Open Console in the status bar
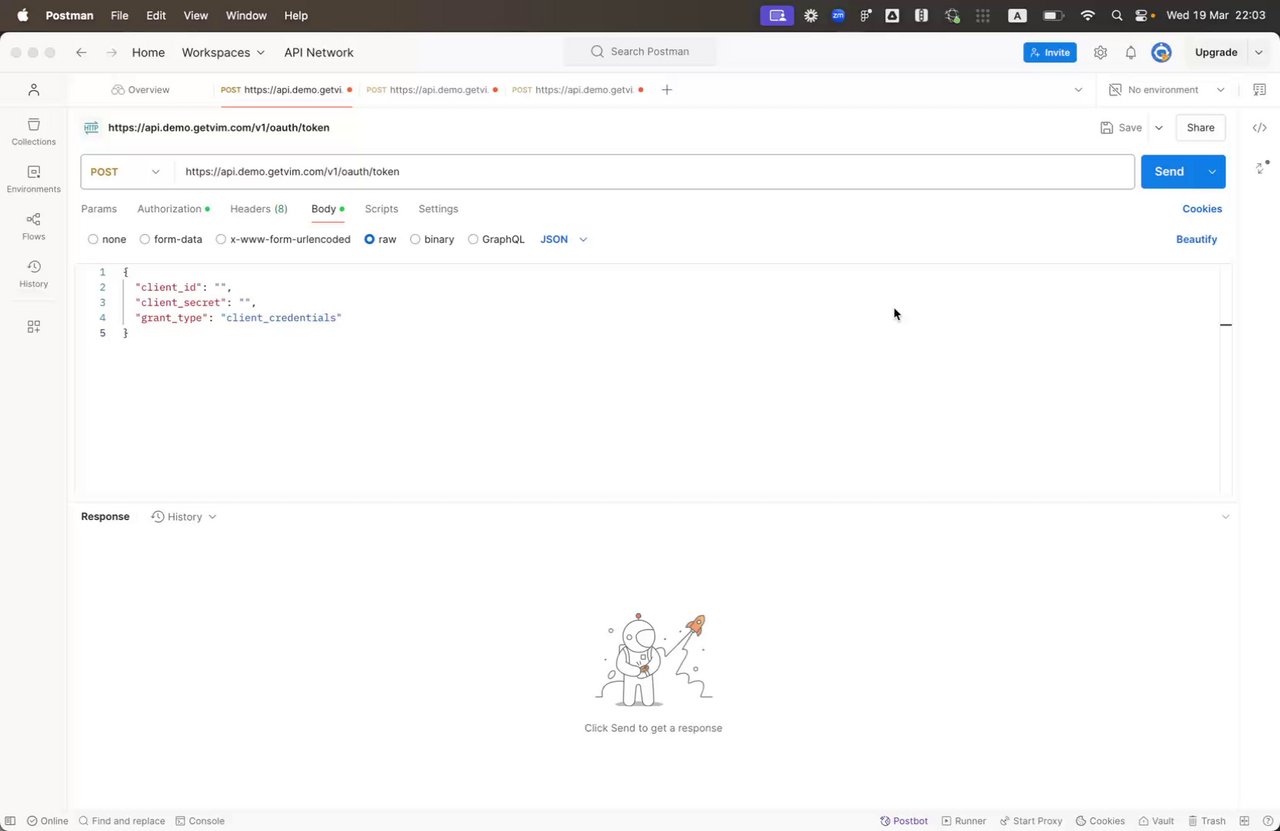This screenshot has width=1280, height=831. 200,821
